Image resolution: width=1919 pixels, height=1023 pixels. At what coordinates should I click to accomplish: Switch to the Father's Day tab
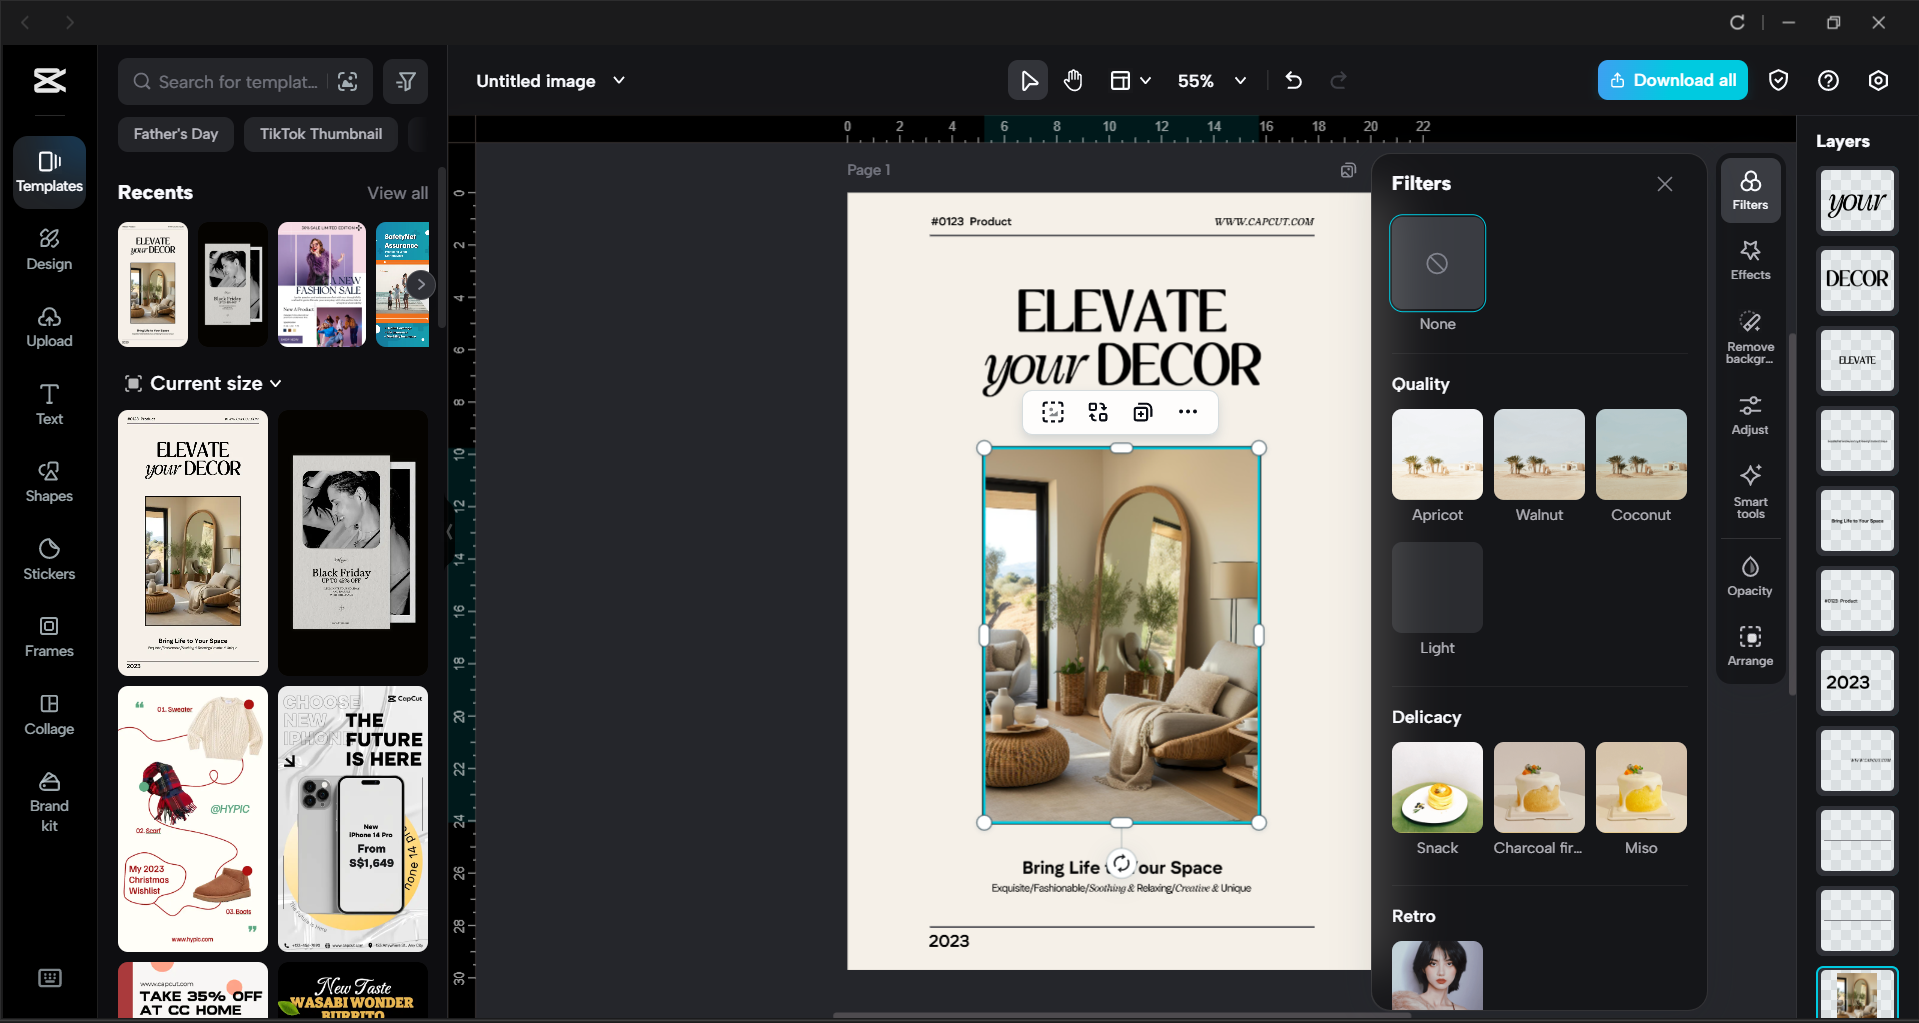(175, 133)
